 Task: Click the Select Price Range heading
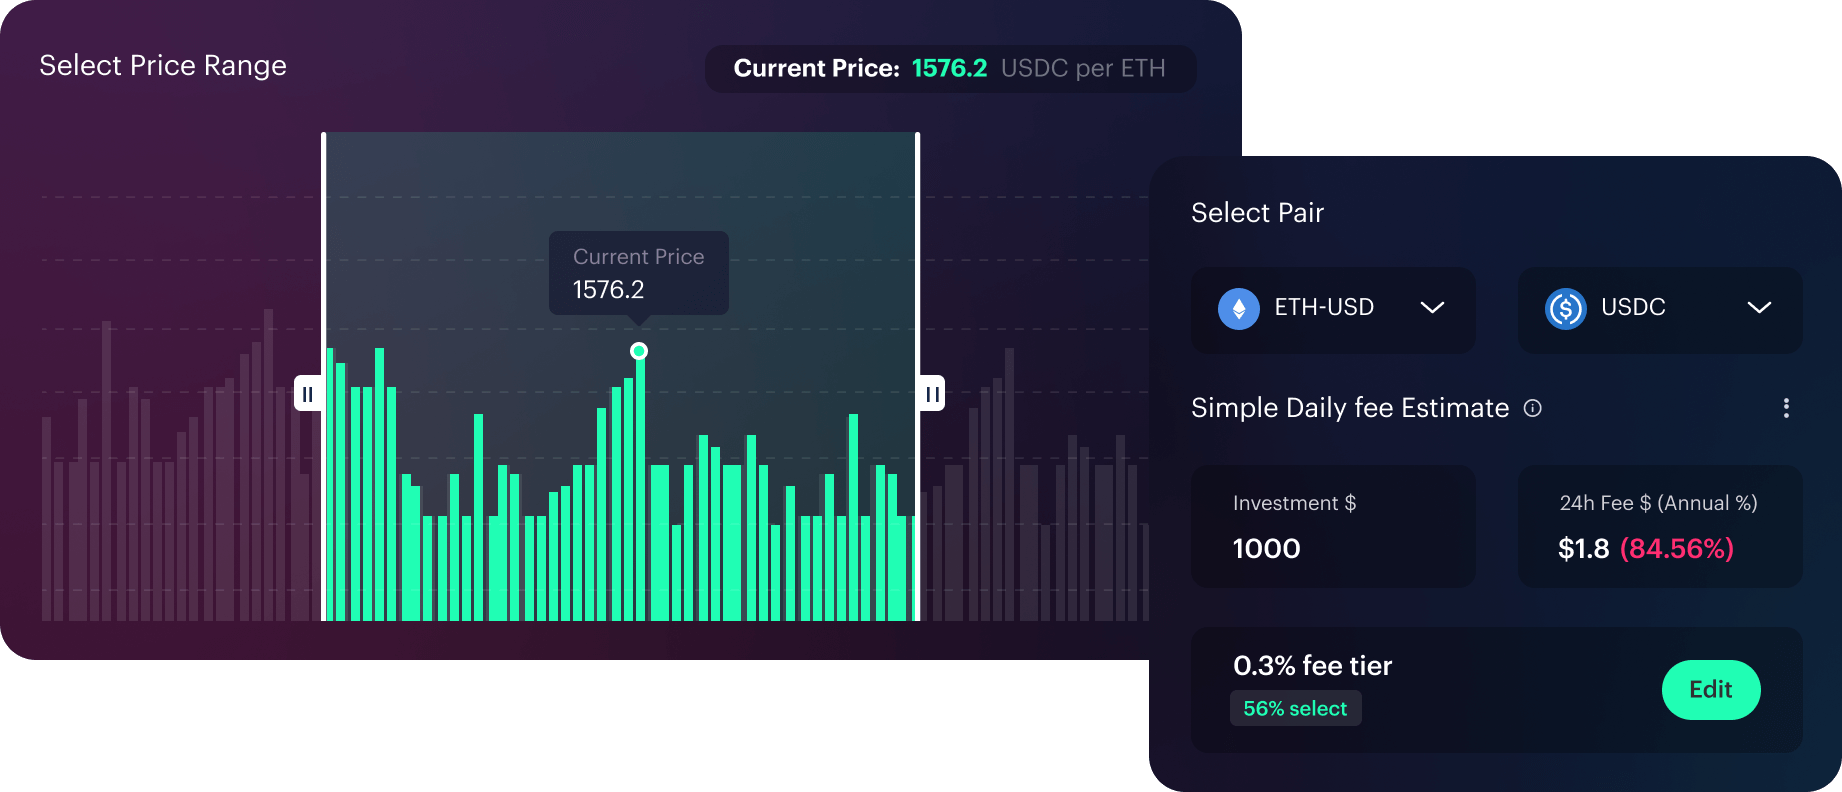click(x=163, y=66)
